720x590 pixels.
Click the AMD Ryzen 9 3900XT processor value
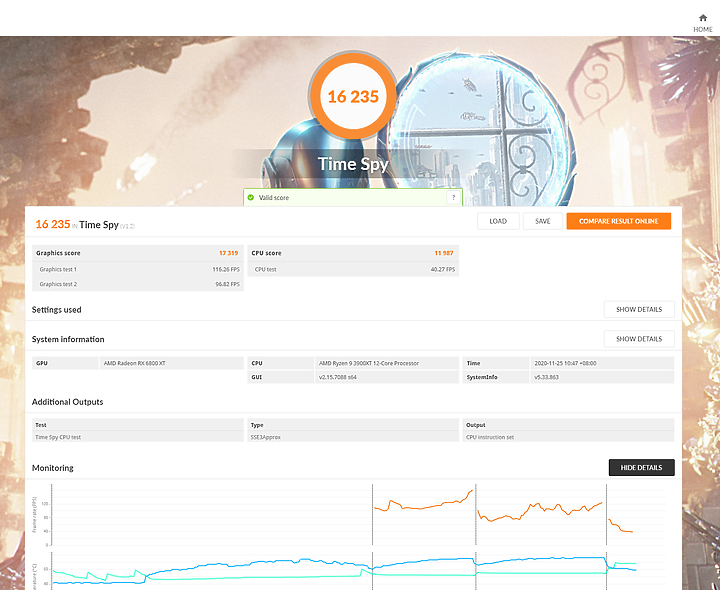[369, 363]
